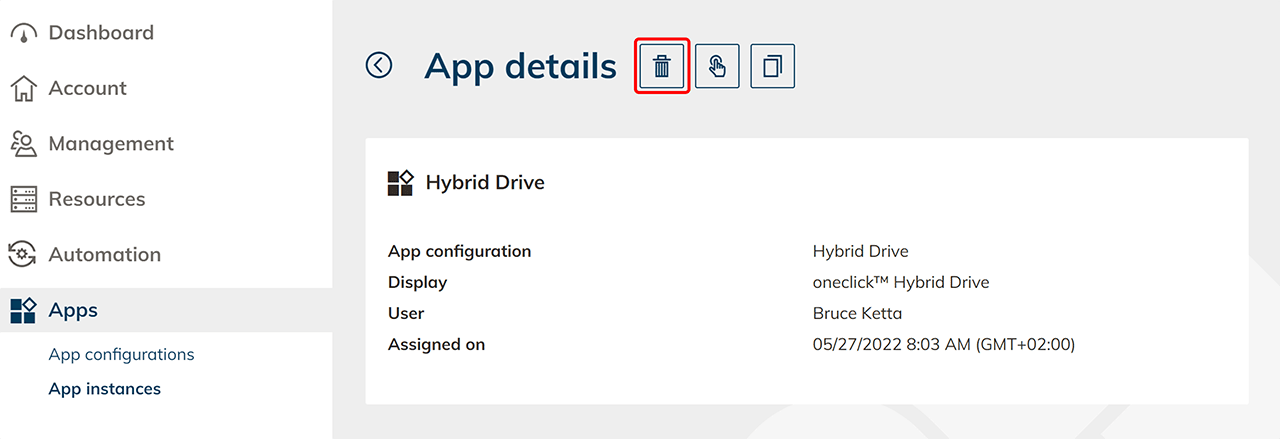Click the Account house icon

click(x=23, y=89)
